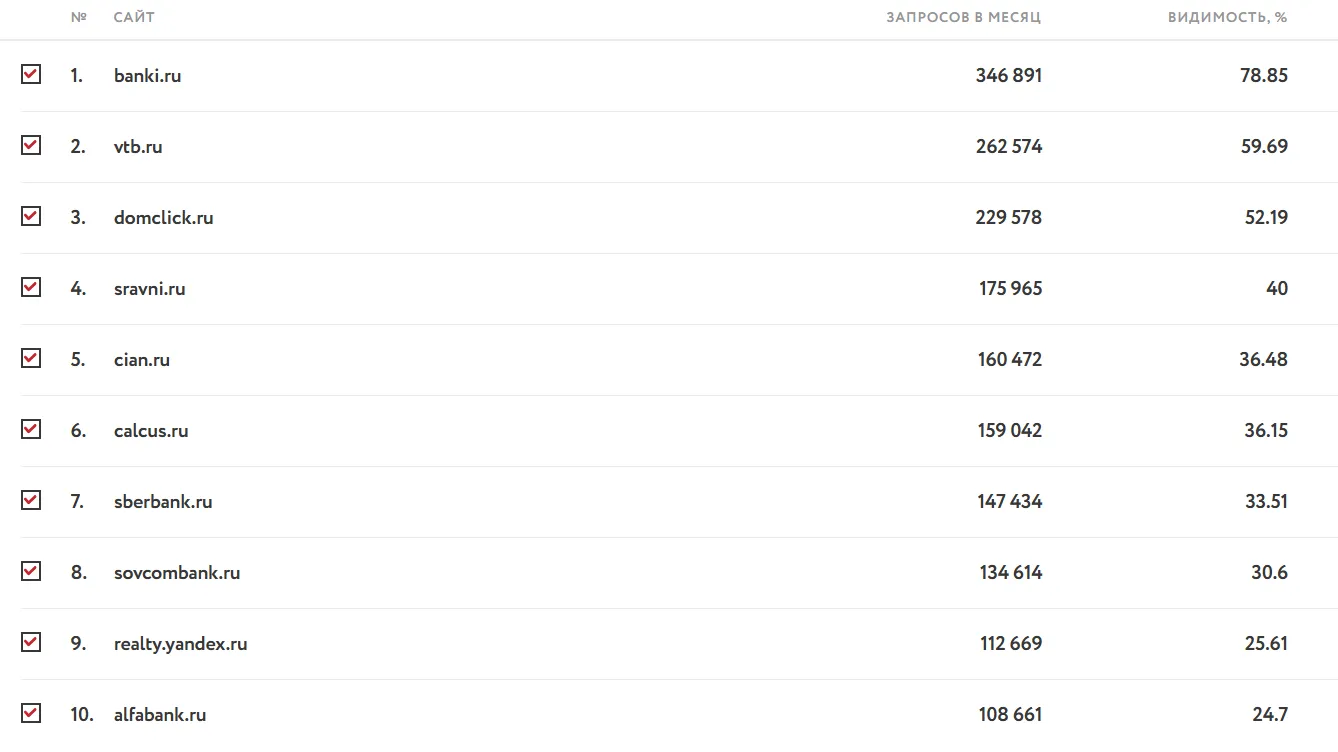Toggle checkbox for vtb.ru
The image size is (1338, 752).
[31, 145]
